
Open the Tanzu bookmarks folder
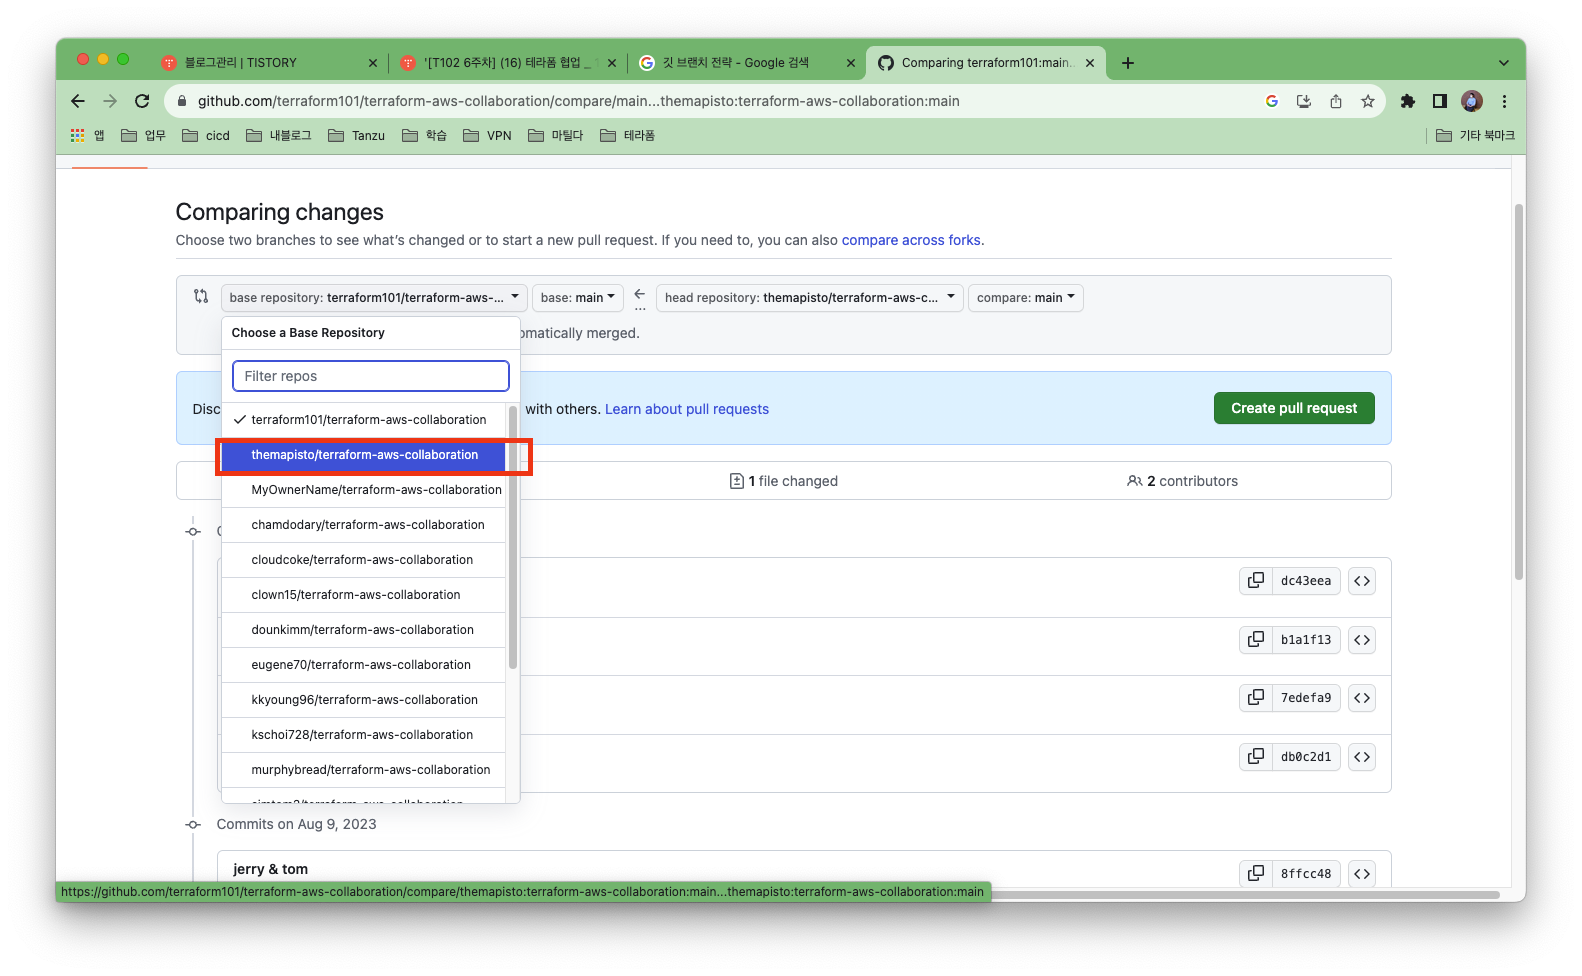coord(357,136)
